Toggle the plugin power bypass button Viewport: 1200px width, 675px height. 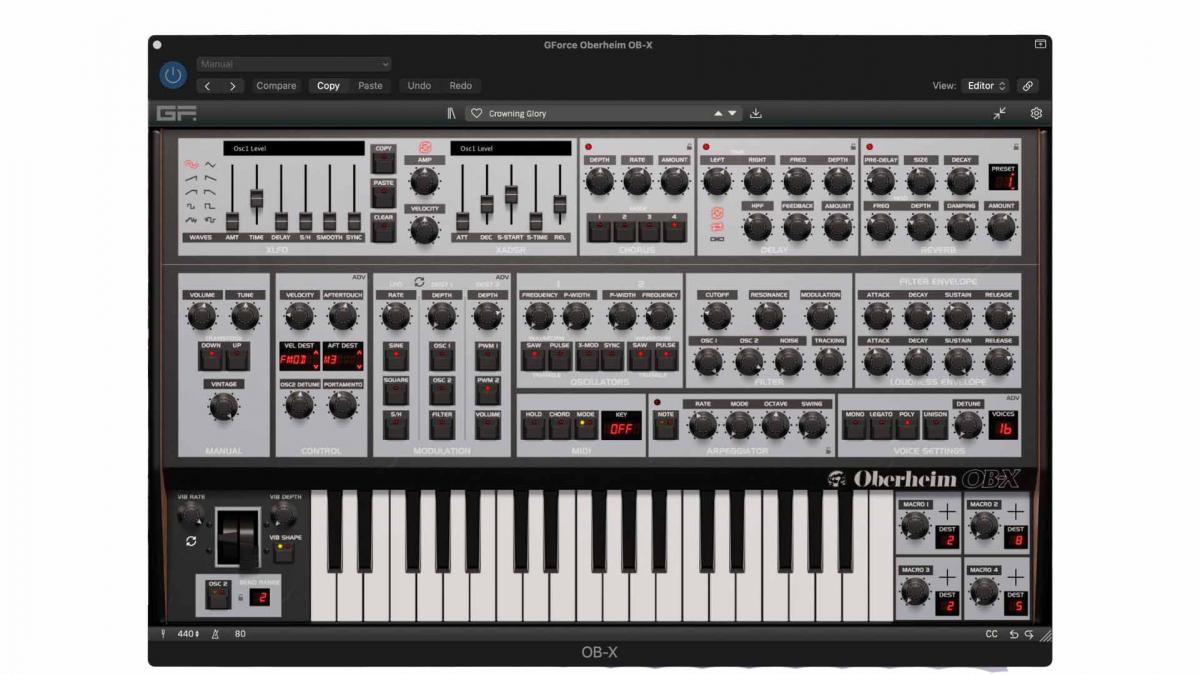tap(173, 75)
